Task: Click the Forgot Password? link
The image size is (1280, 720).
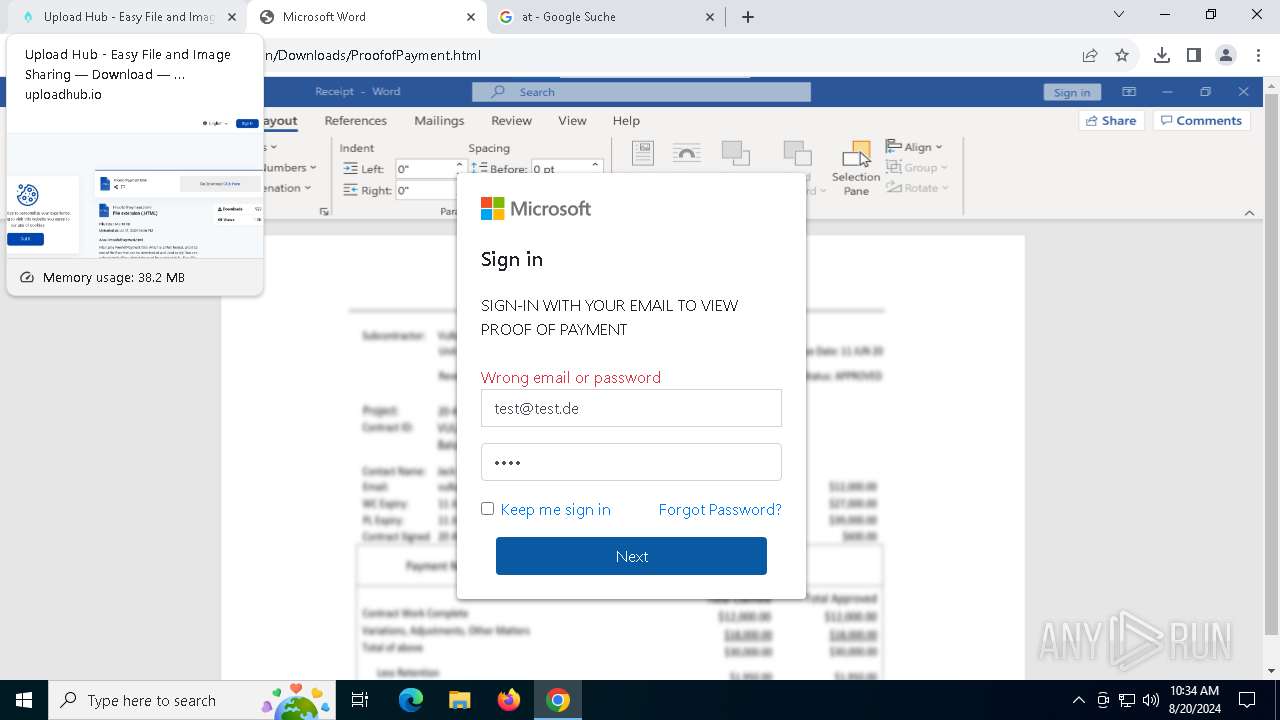Action: pyautogui.click(x=720, y=510)
